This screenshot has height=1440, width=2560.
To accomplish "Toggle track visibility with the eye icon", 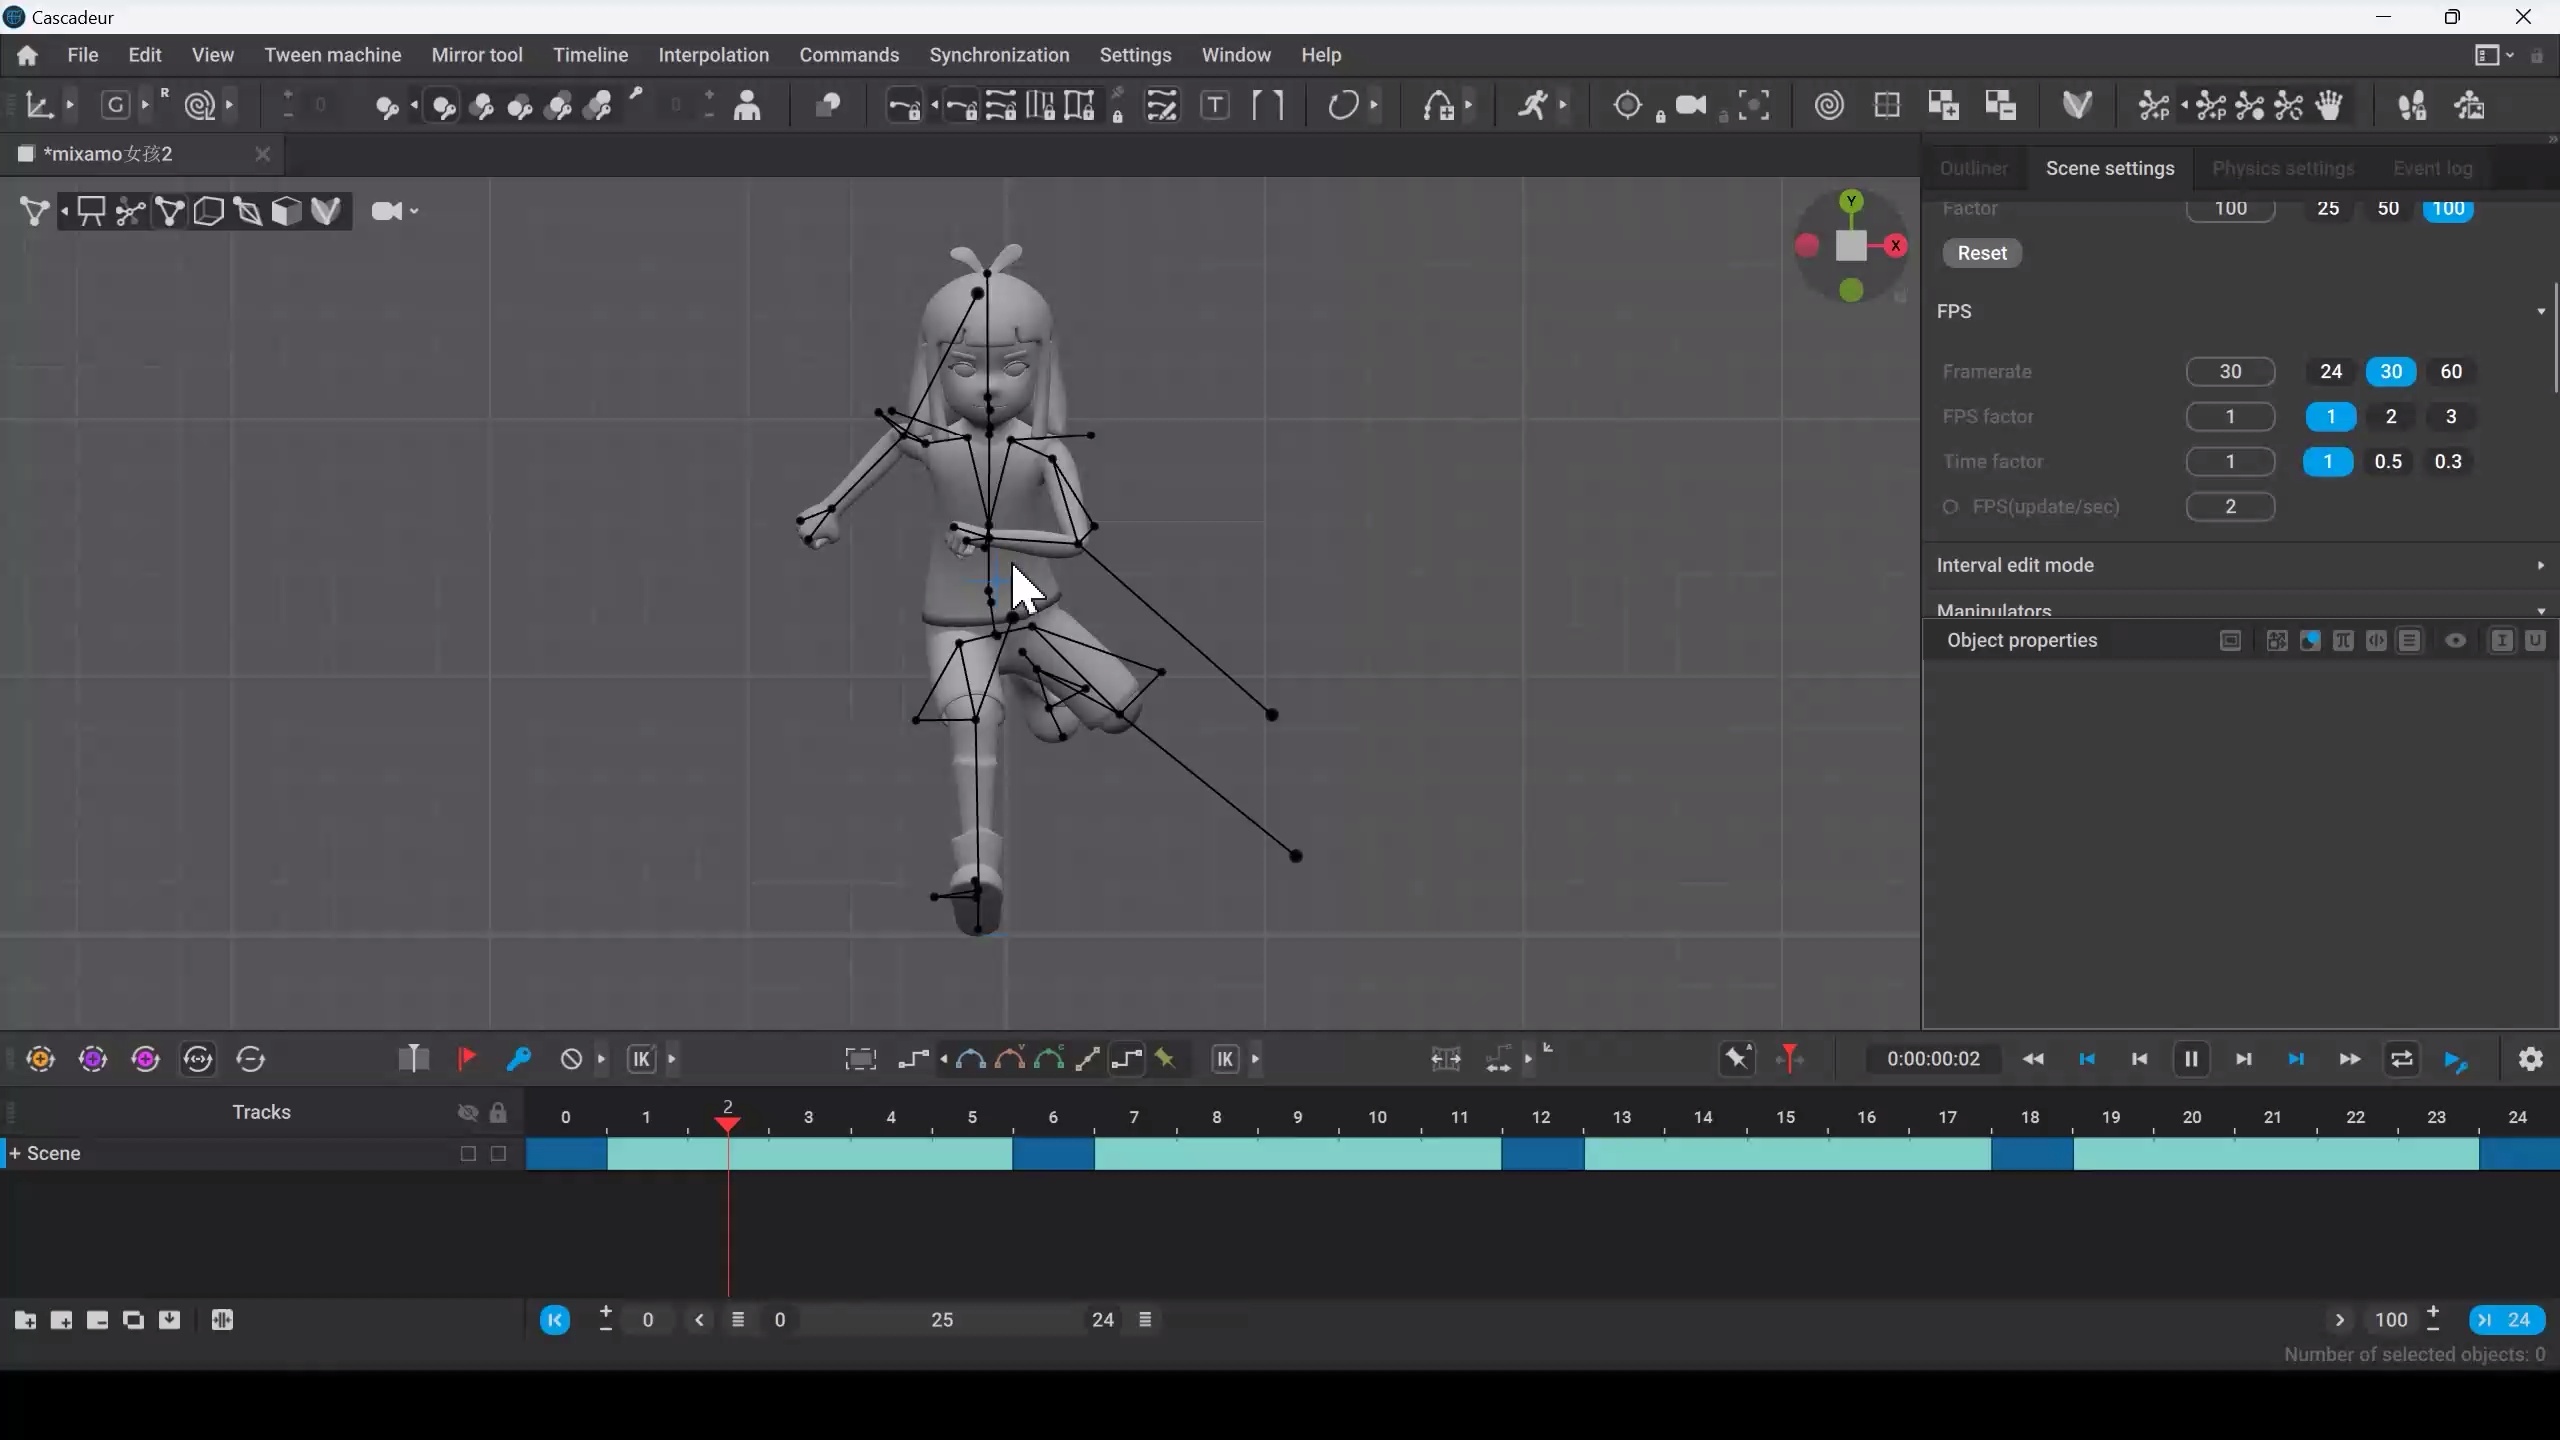I will point(466,1112).
